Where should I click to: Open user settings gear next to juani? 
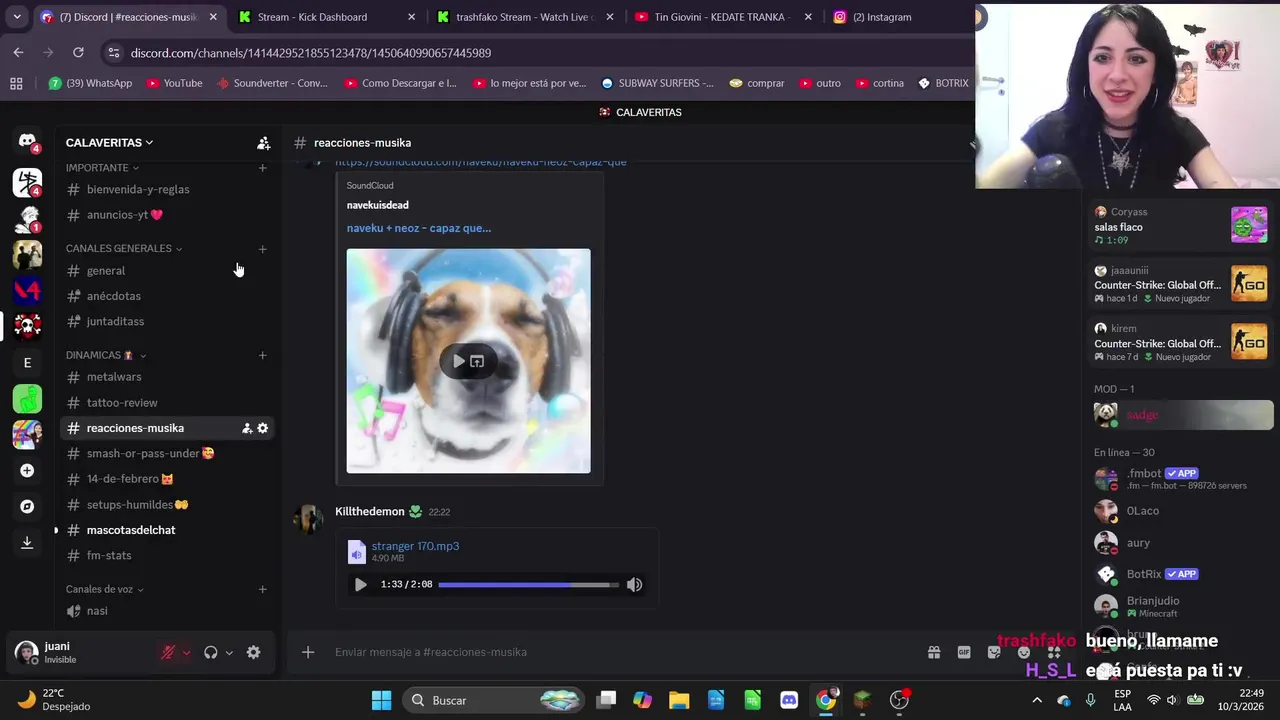click(x=253, y=652)
